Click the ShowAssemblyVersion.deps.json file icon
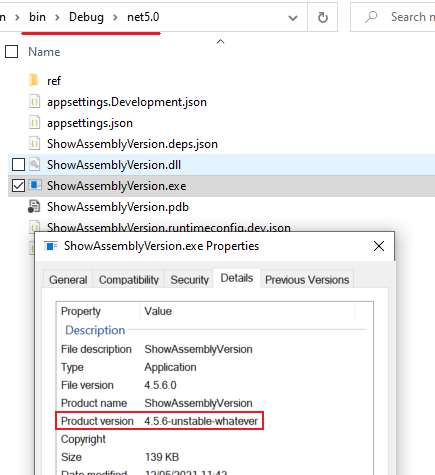This screenshot has height=475, width=435. [x=34, y=144]
